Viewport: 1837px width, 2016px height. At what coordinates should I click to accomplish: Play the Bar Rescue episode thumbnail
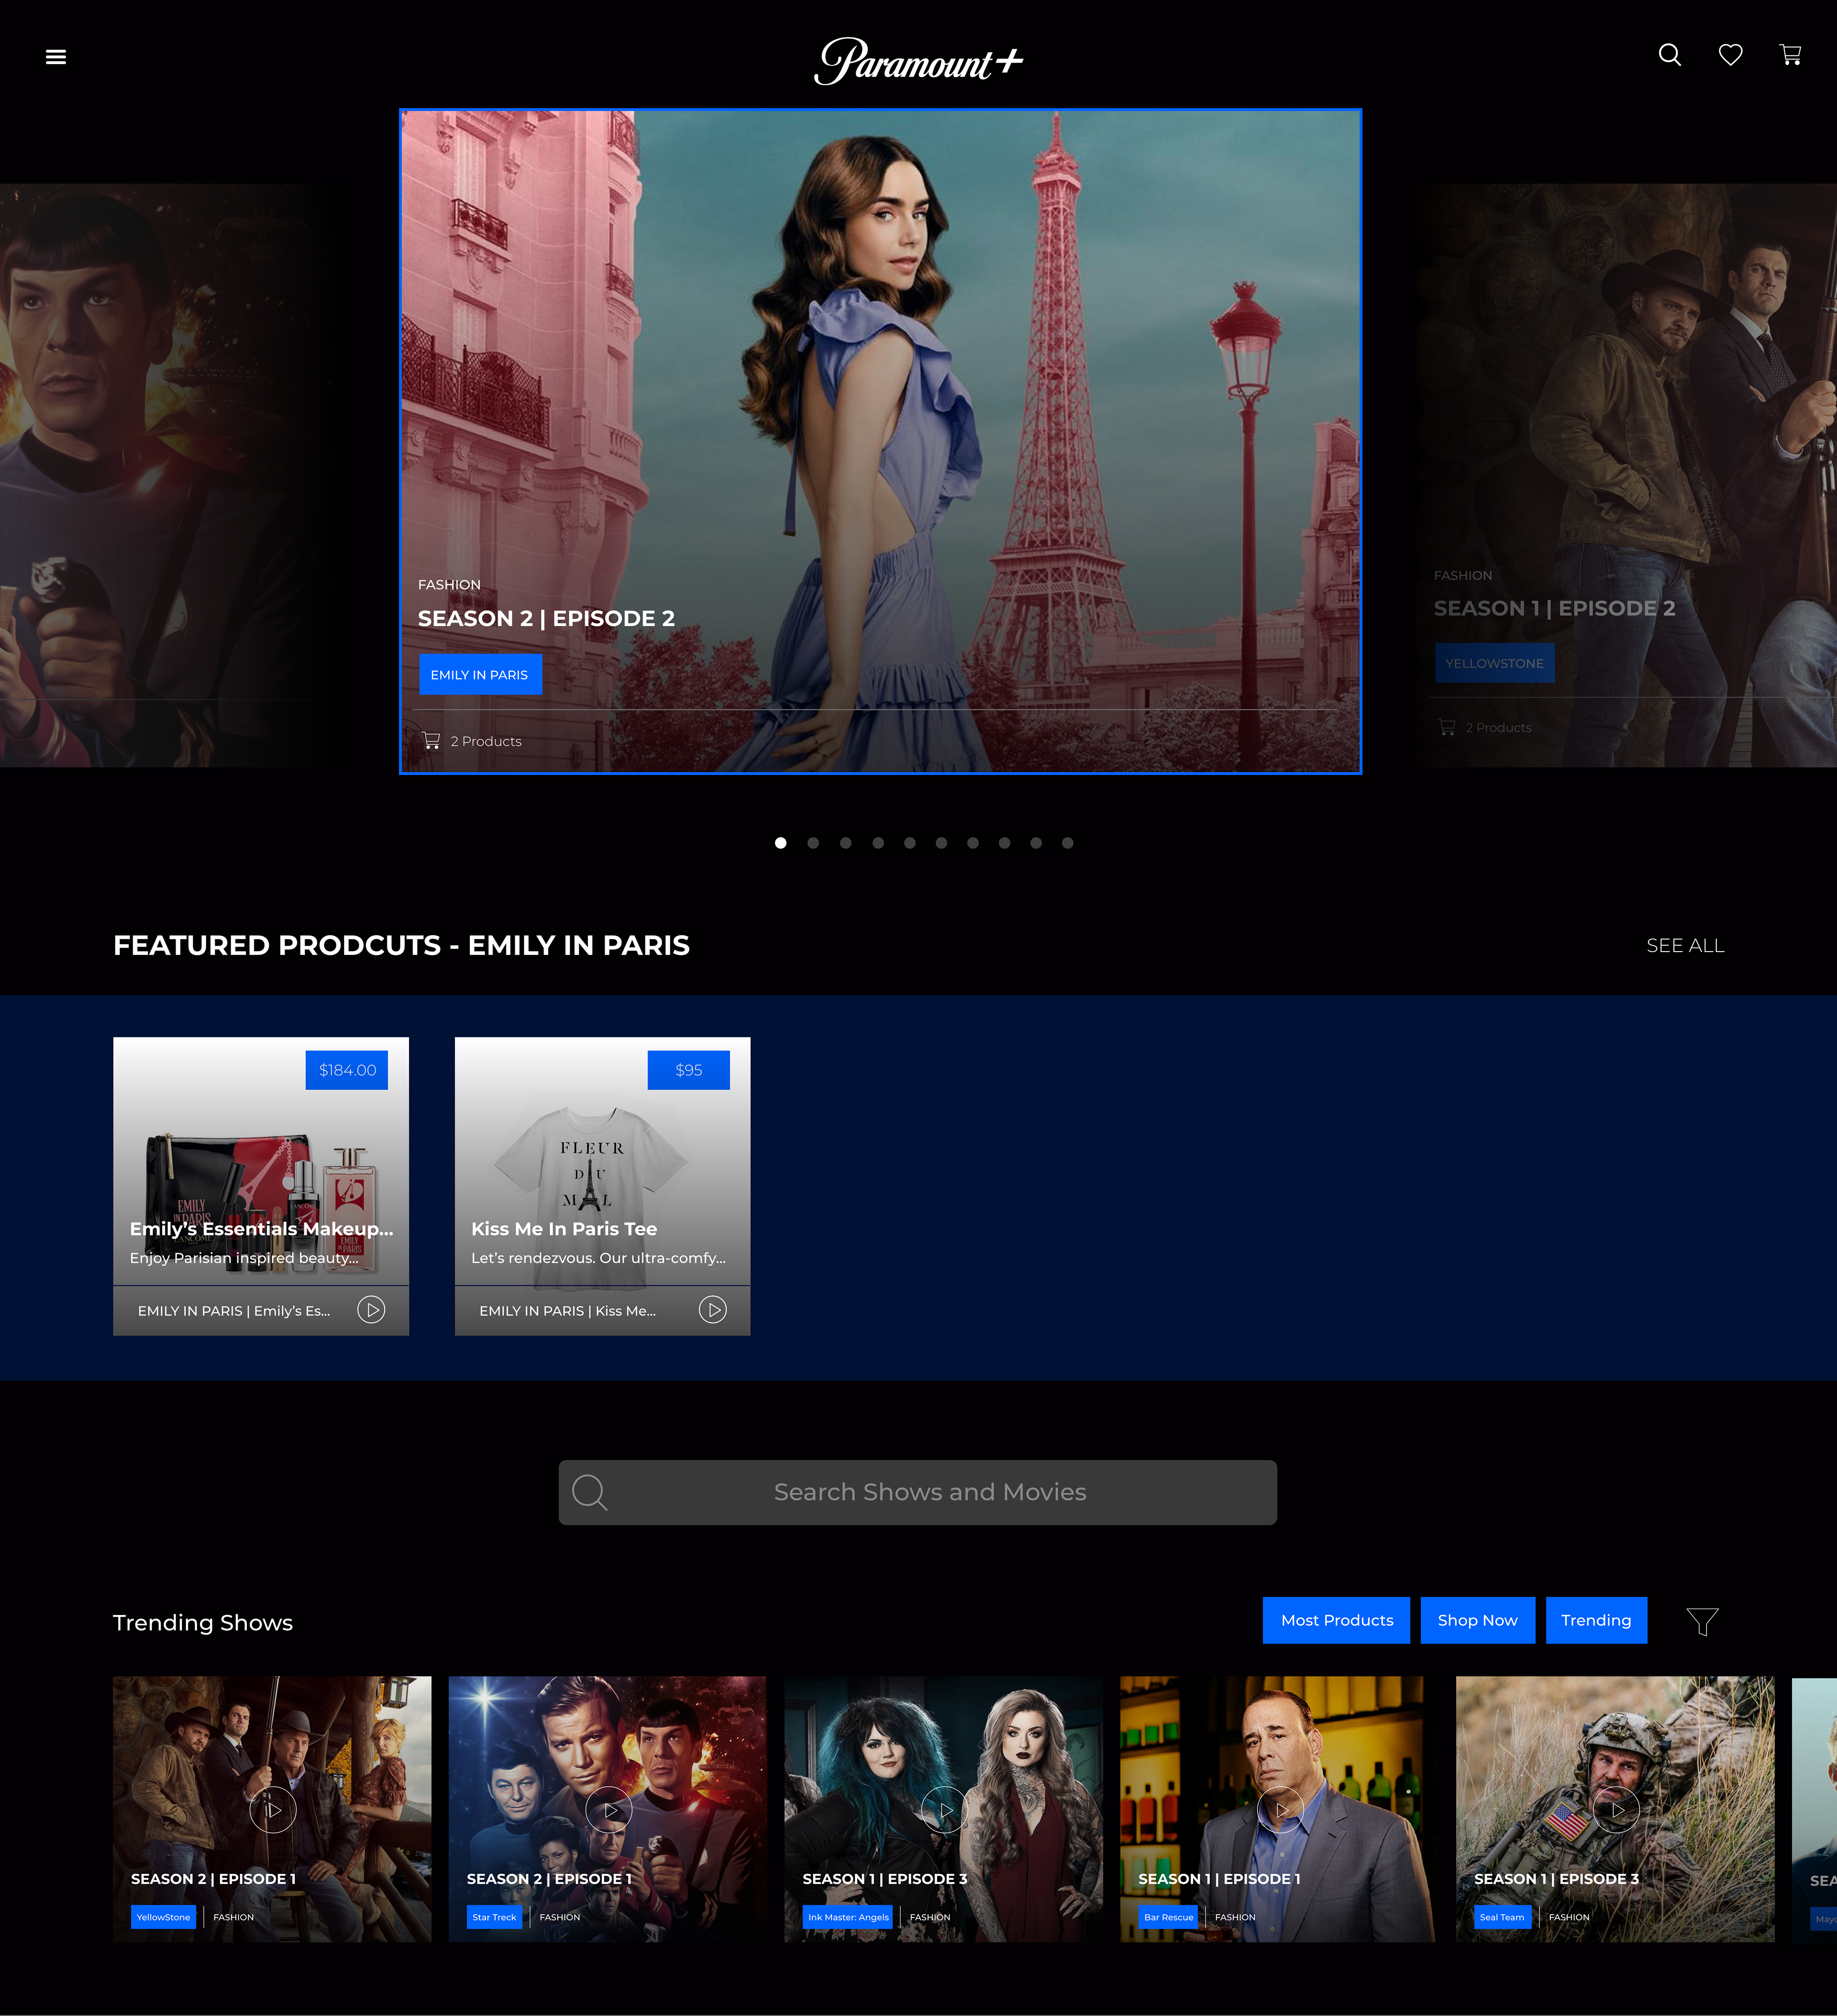point(1281,1810)
